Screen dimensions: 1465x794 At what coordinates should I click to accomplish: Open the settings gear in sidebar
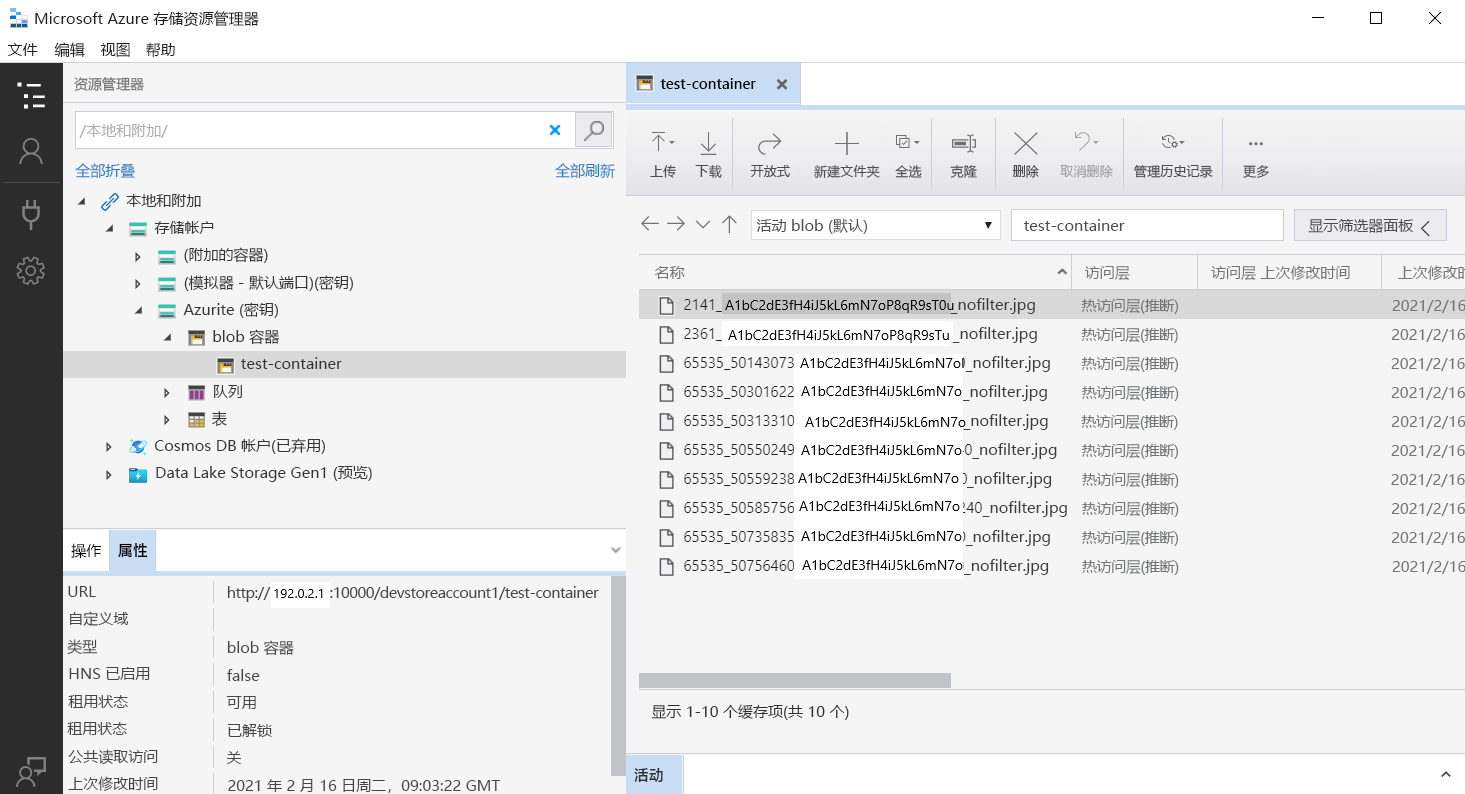click(31, 270)
